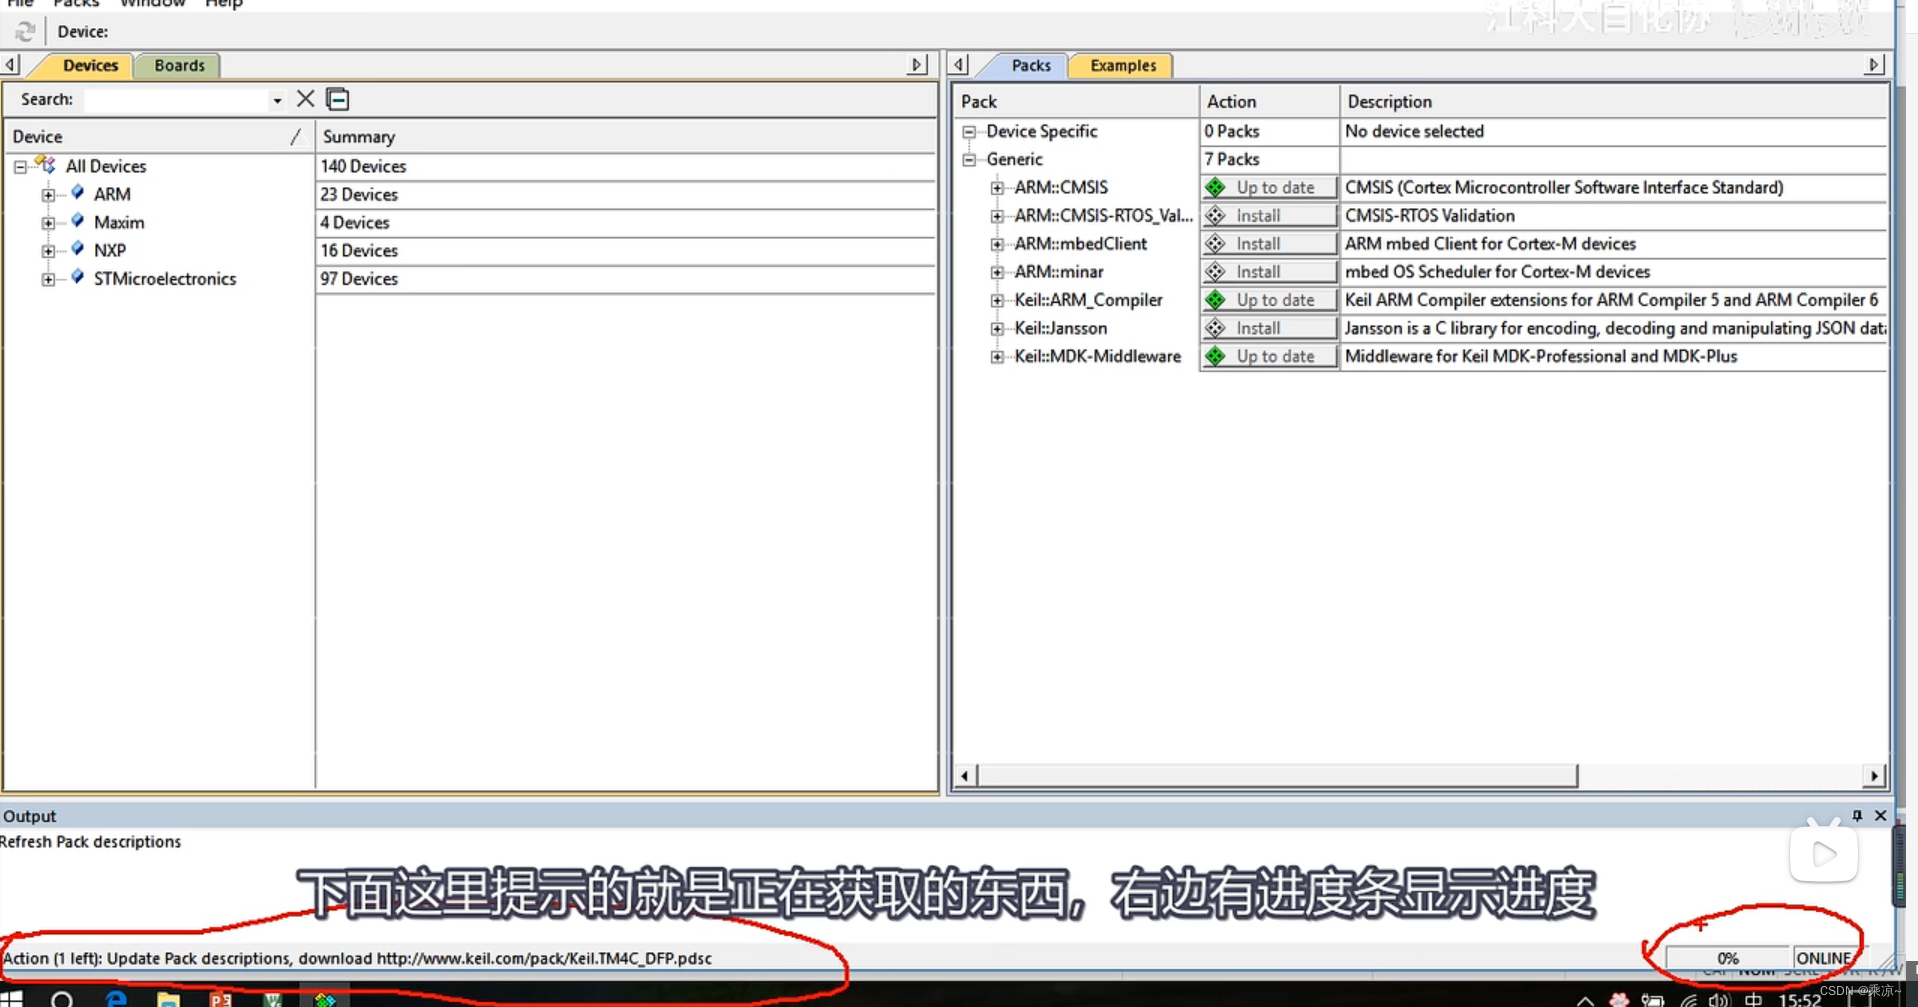Click the video play overlay button
The width and height of the screenshot is (1918, 1007).
[1823, 853]
